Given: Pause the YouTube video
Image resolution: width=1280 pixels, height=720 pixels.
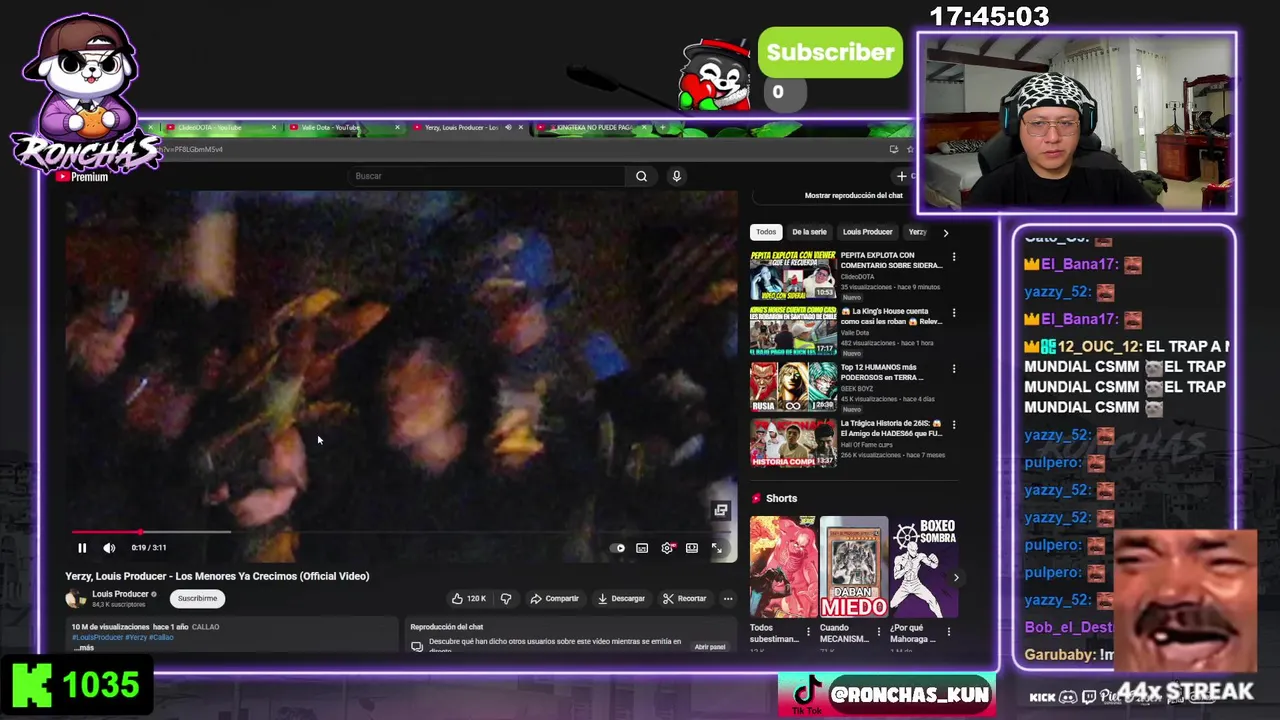Looking at the screenshot, I should point(82,548).
